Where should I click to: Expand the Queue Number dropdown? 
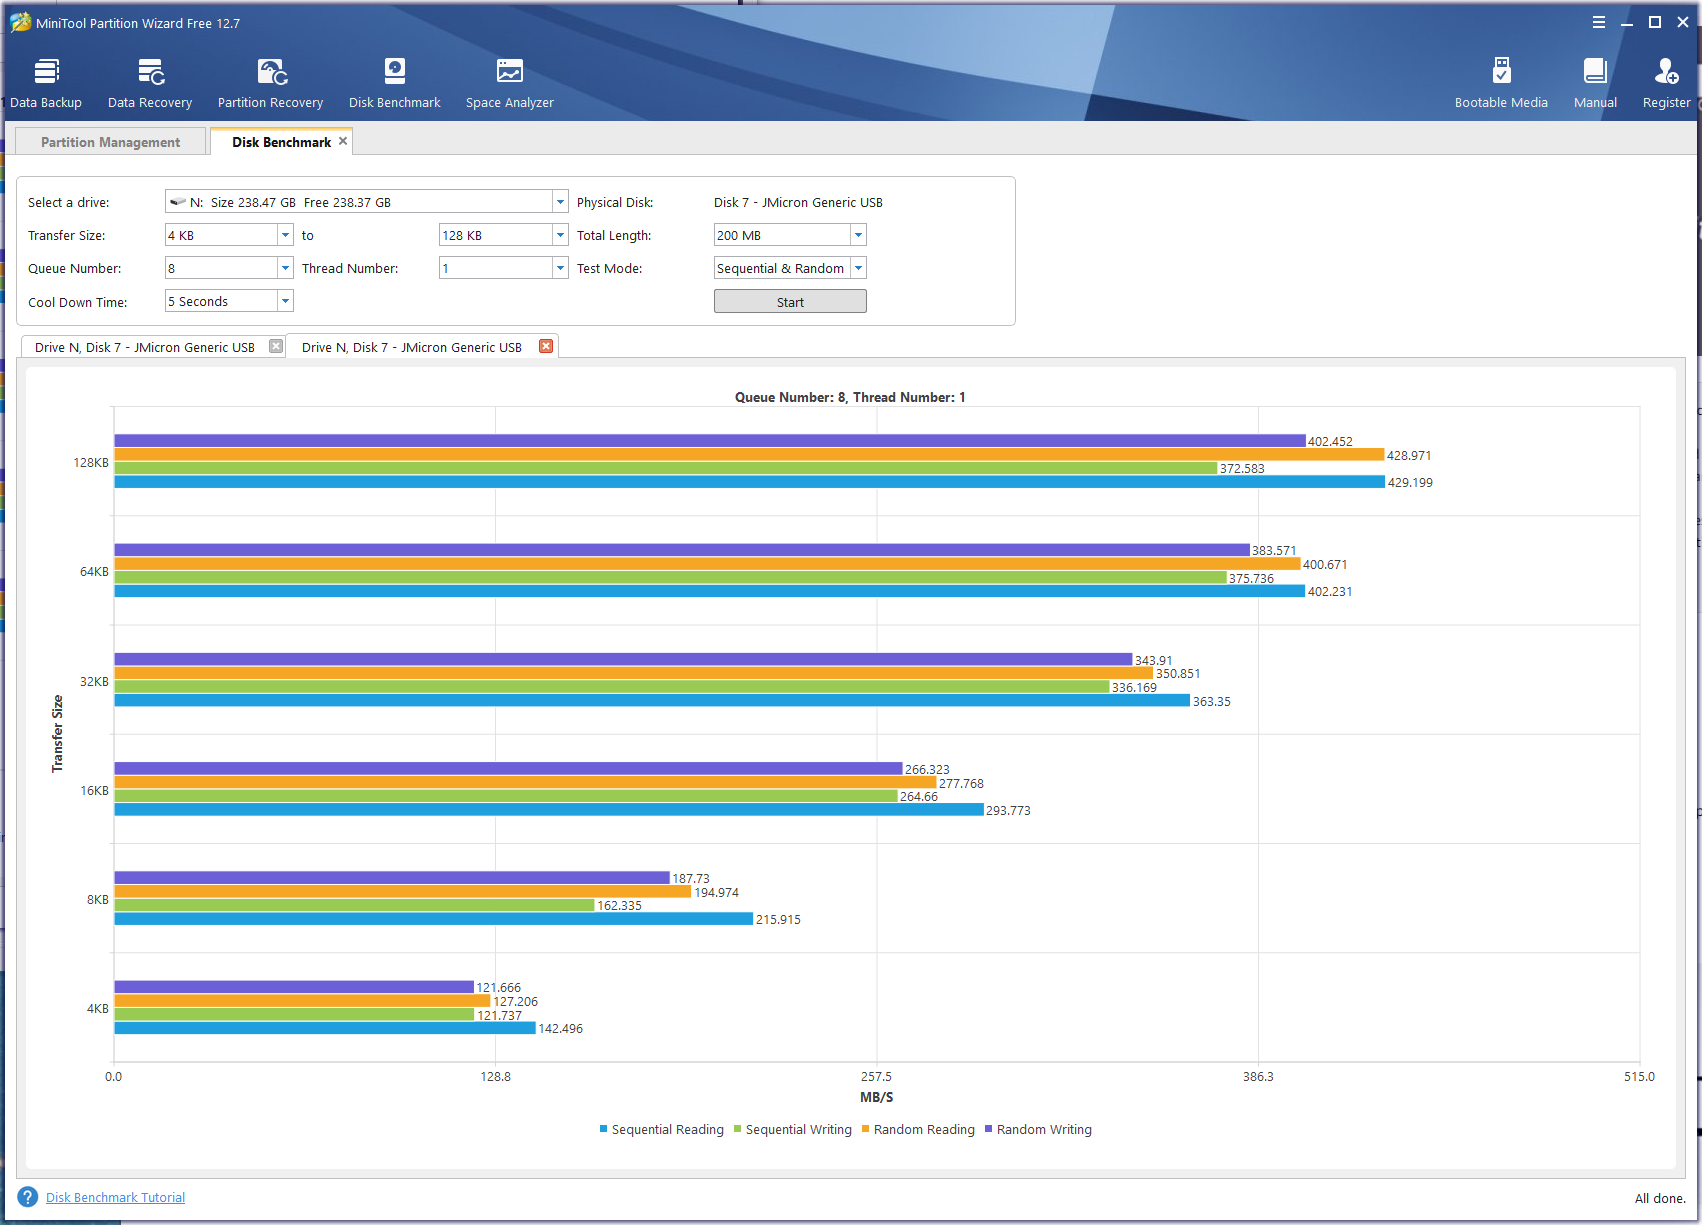[285, 268]
